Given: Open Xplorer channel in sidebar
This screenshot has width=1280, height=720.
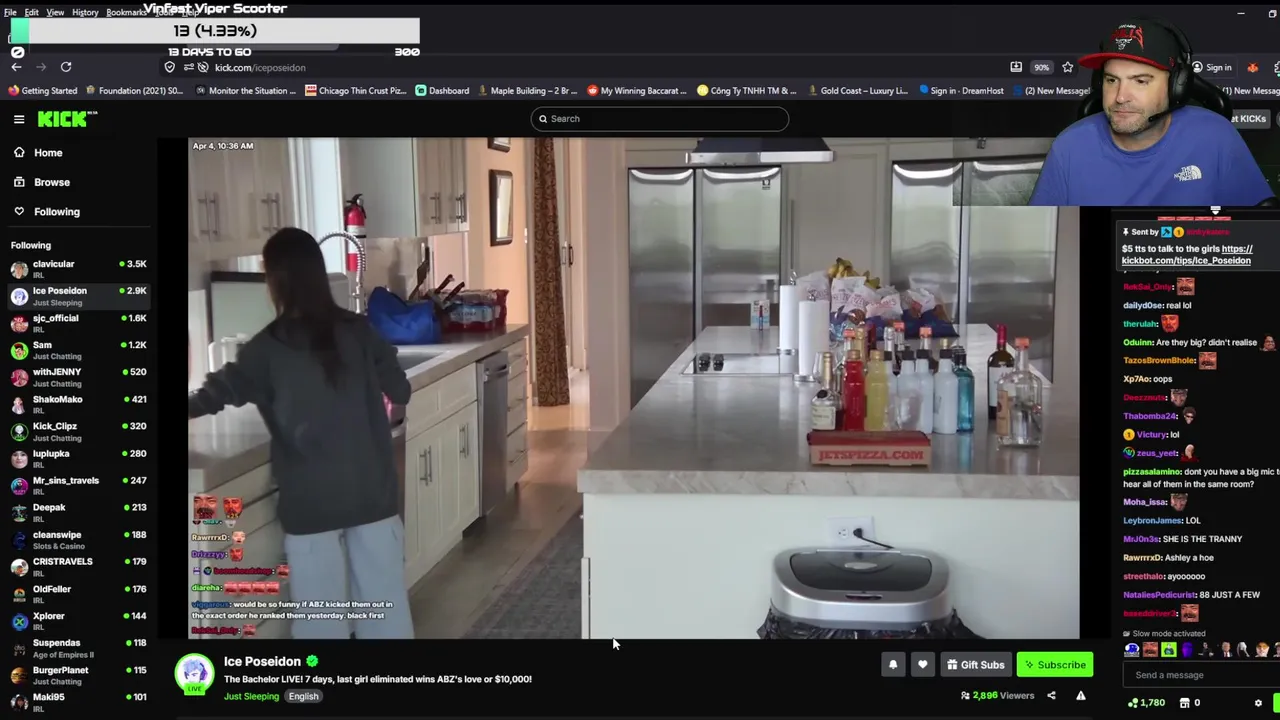Looking at the screenshot, I should [x=78, y=620].
